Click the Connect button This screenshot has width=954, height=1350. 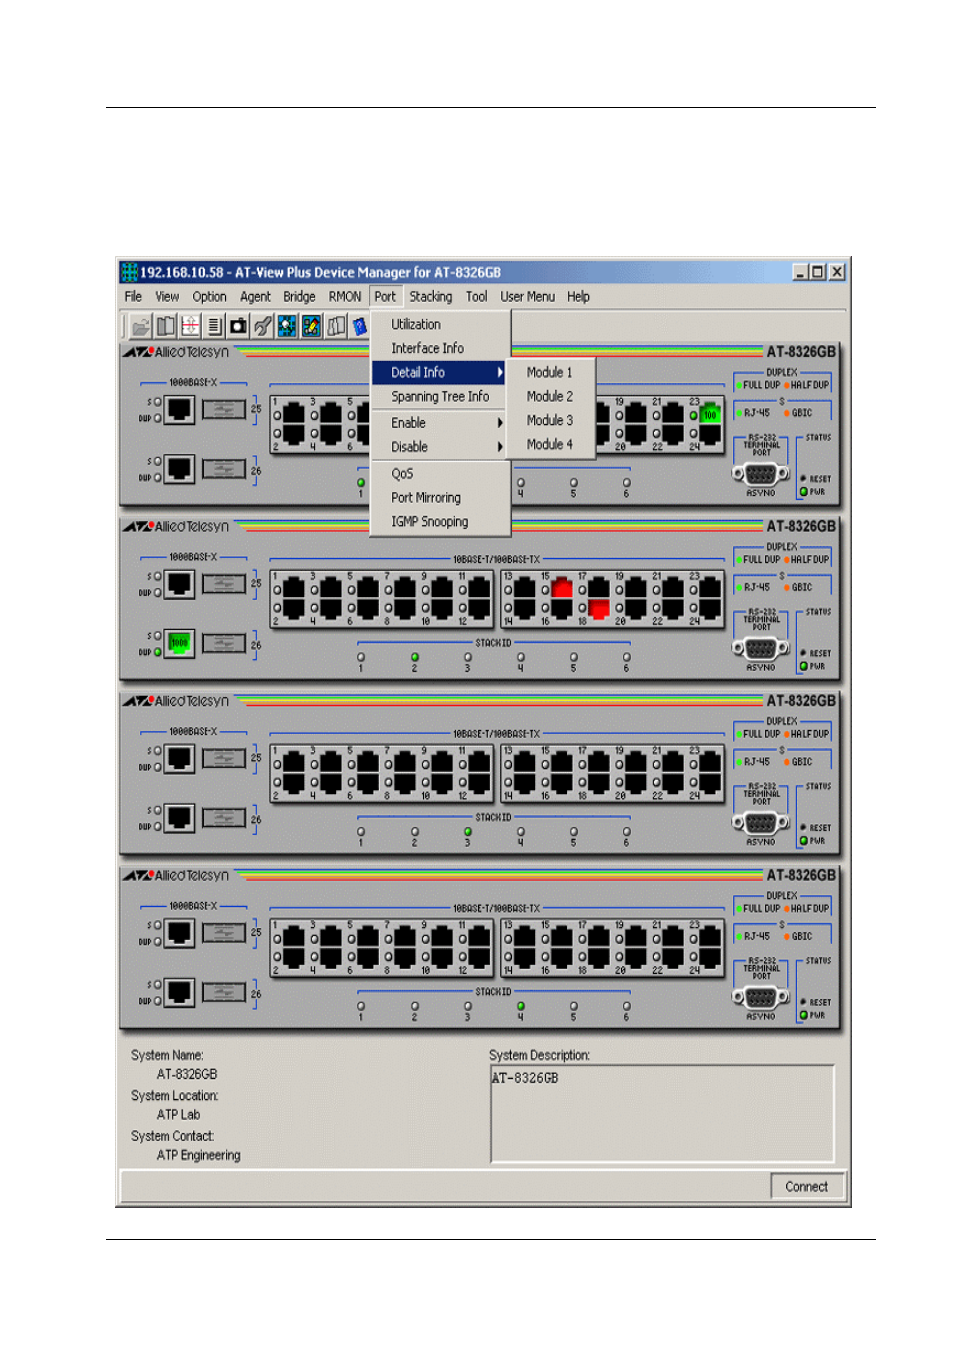[x=807, y=1187]
